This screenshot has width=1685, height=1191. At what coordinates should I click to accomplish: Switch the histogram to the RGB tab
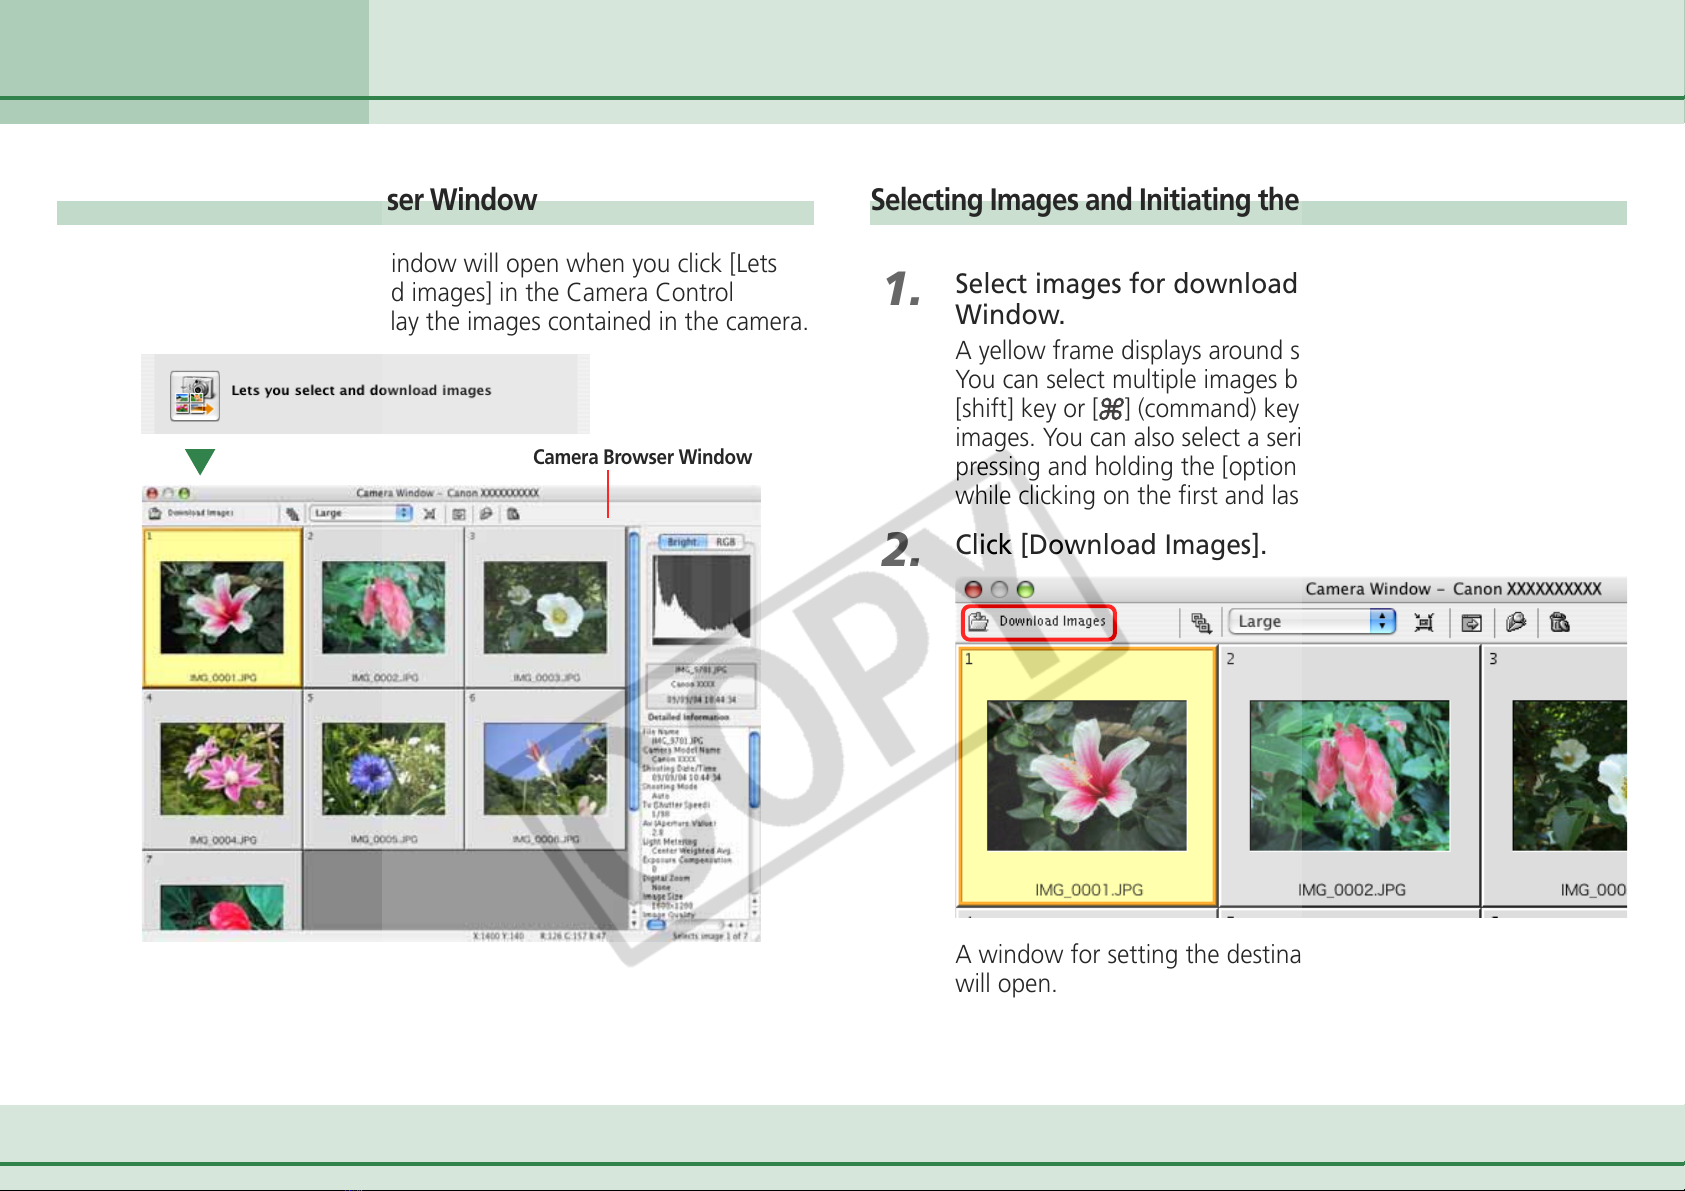[x=726, y=542]
